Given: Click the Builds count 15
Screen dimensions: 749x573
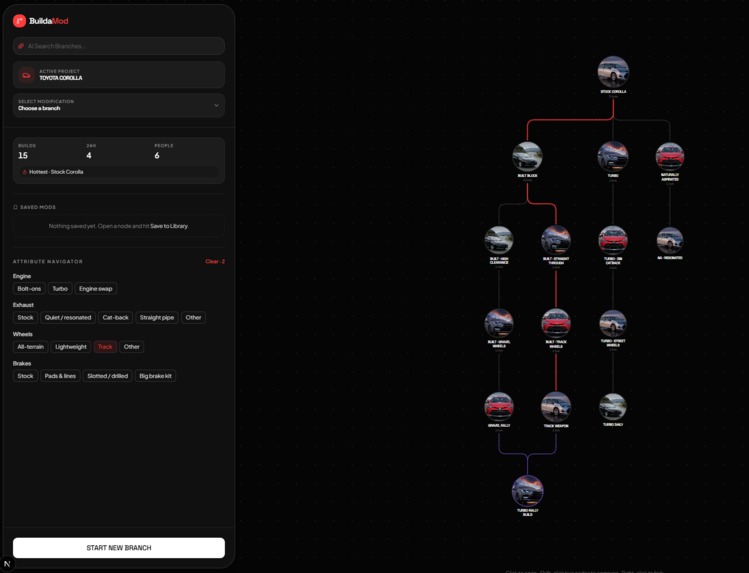Looking at the screenshot, I should click(23, 156).
